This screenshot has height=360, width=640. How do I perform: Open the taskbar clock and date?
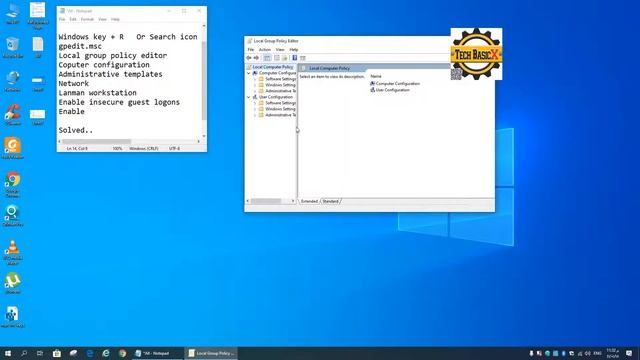[612, 353]
